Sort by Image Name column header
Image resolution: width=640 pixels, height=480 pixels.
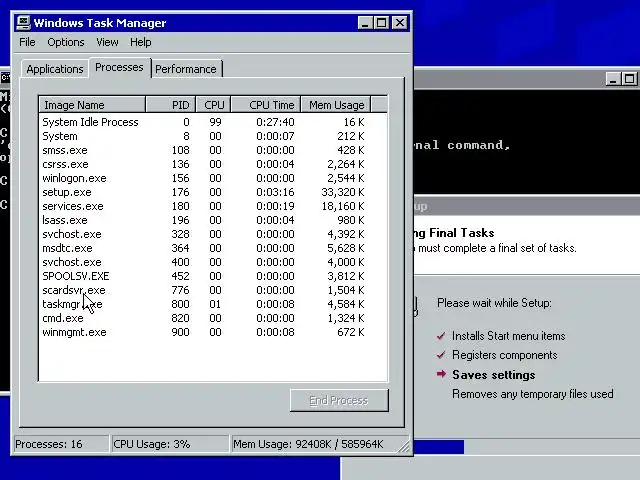92,105
